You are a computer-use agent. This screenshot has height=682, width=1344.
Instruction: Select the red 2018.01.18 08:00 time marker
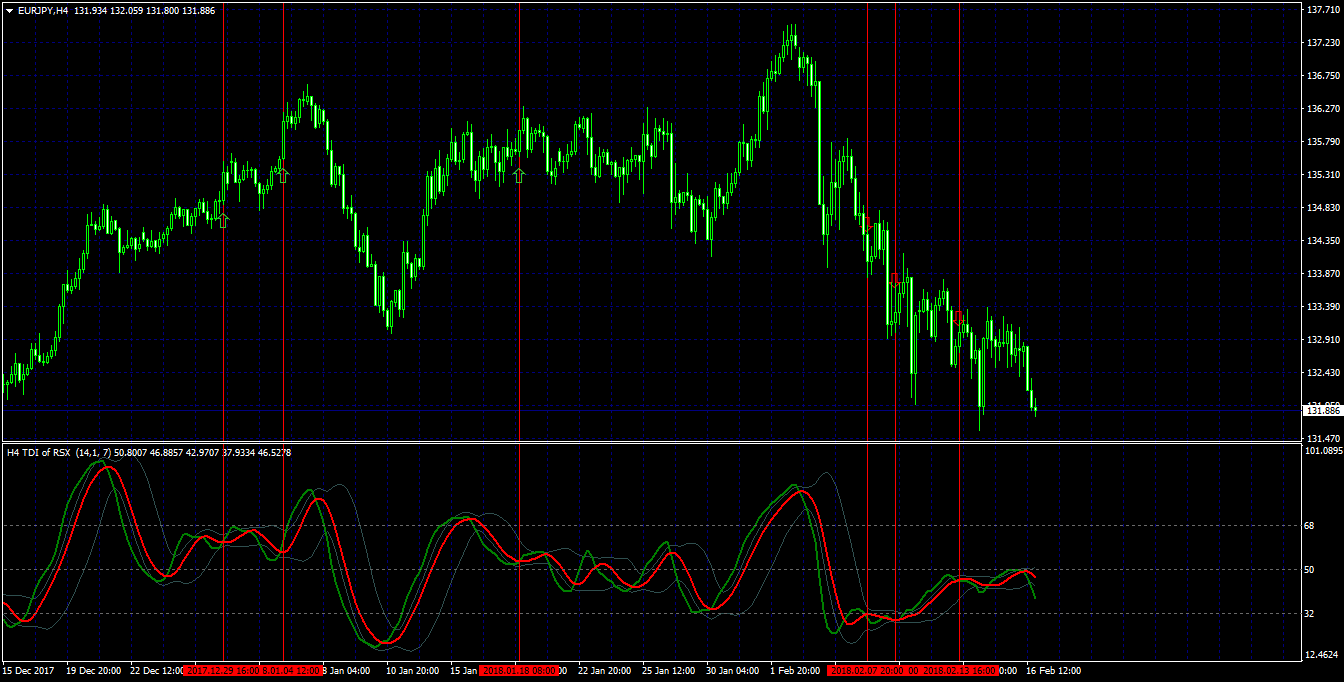519,671
